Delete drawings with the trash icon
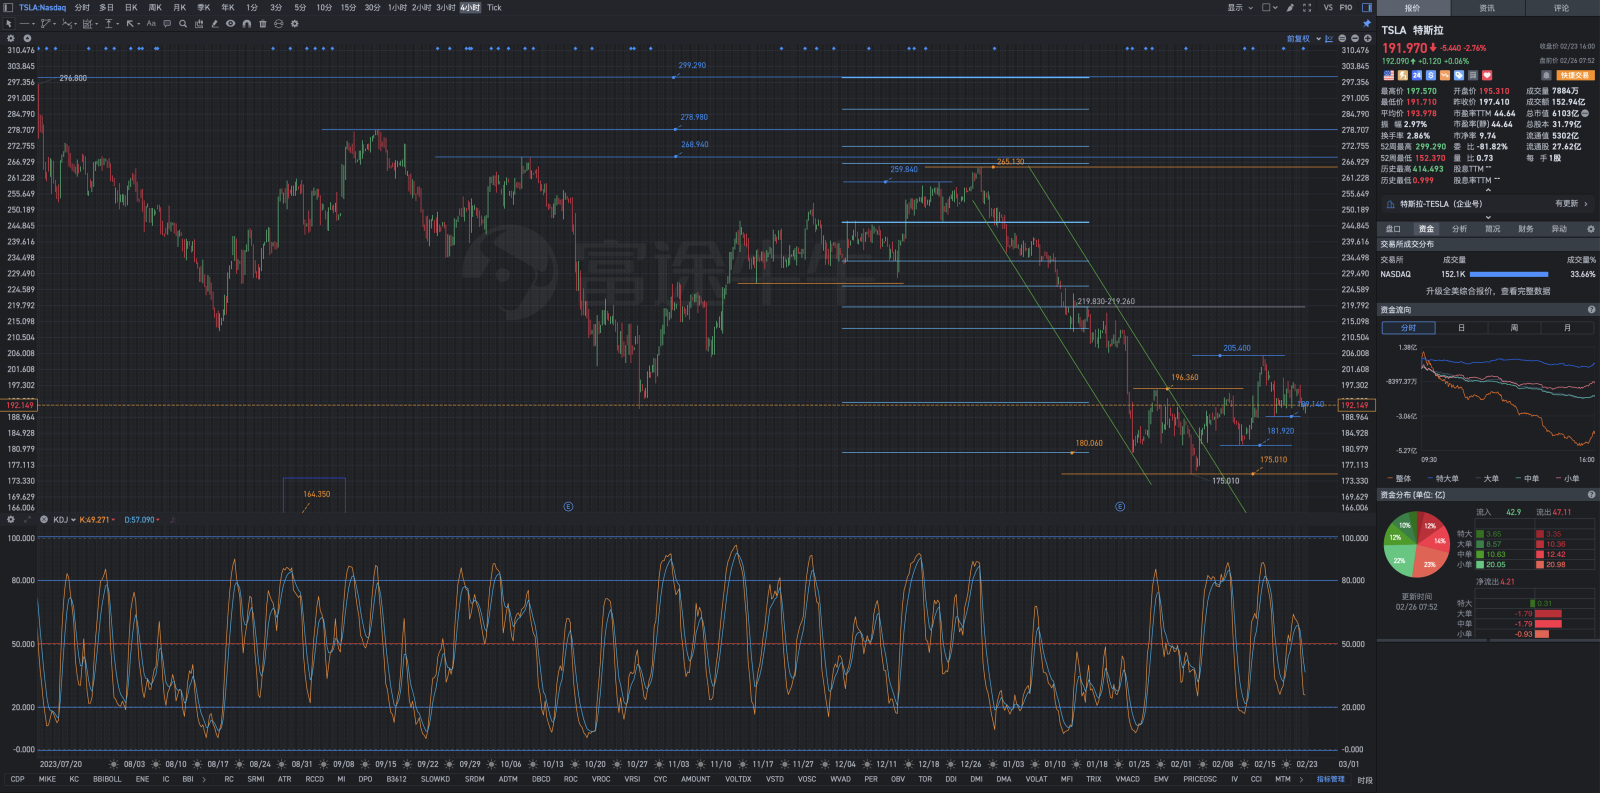This screenshot has width=1600, height=793. (263, 23)
